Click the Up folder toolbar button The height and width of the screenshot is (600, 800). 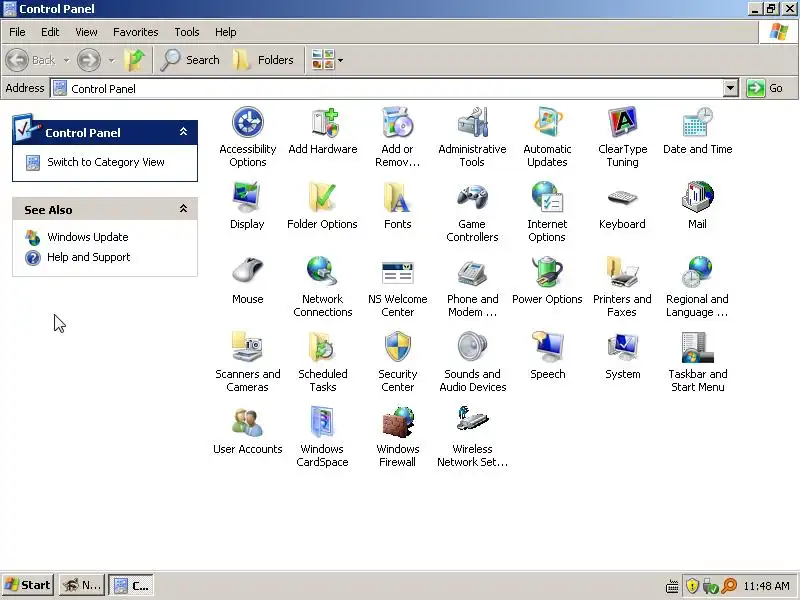coord(135,60)
